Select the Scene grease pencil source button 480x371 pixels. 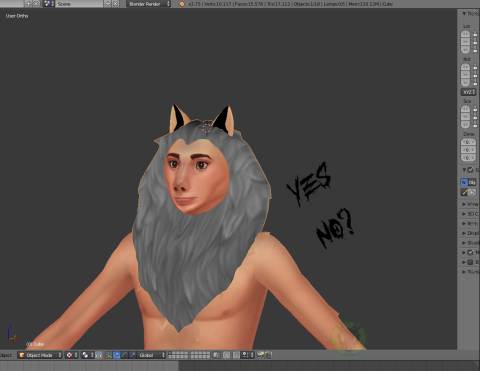pos(464,182)
